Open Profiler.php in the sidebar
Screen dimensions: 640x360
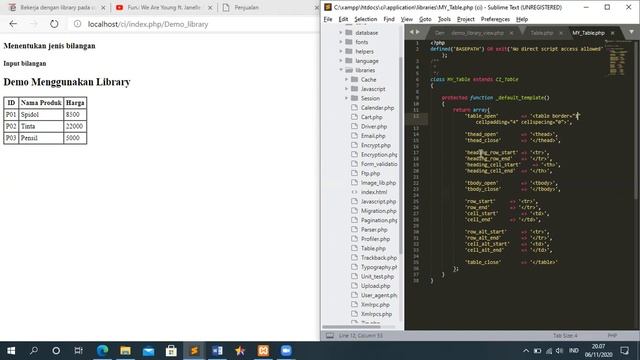coord(375,239)
